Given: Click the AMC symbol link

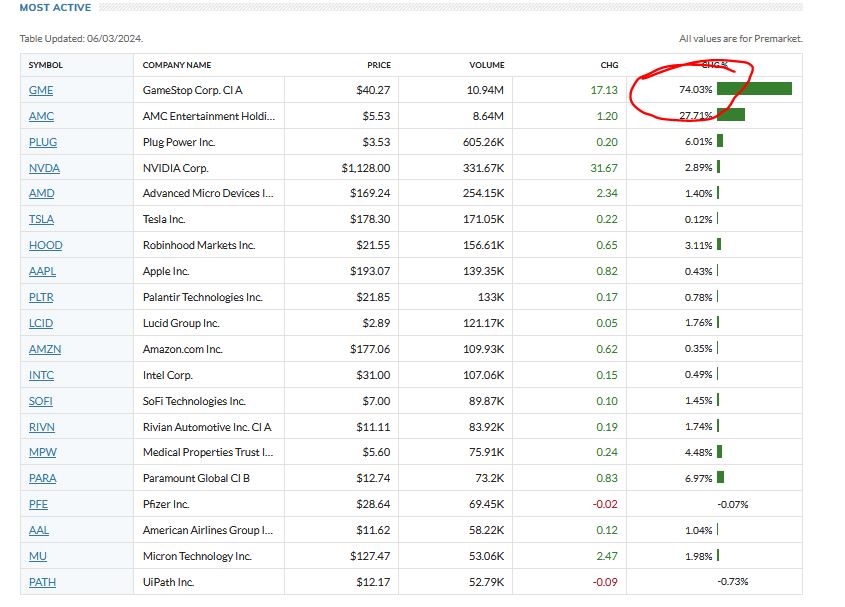Looking at the screenshot, I should 41,116.
